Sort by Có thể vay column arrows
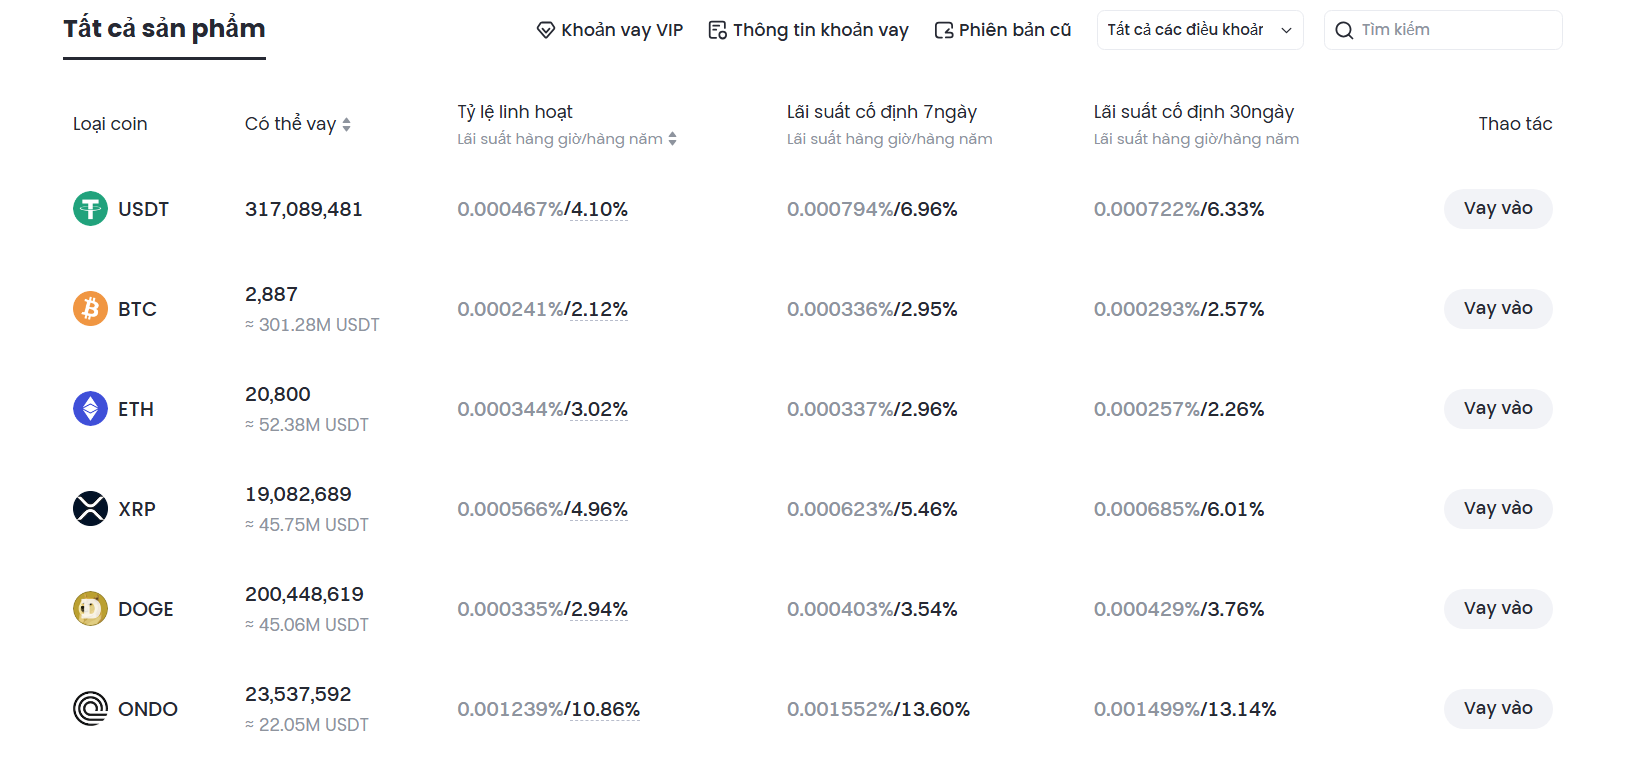 point(346,125)
